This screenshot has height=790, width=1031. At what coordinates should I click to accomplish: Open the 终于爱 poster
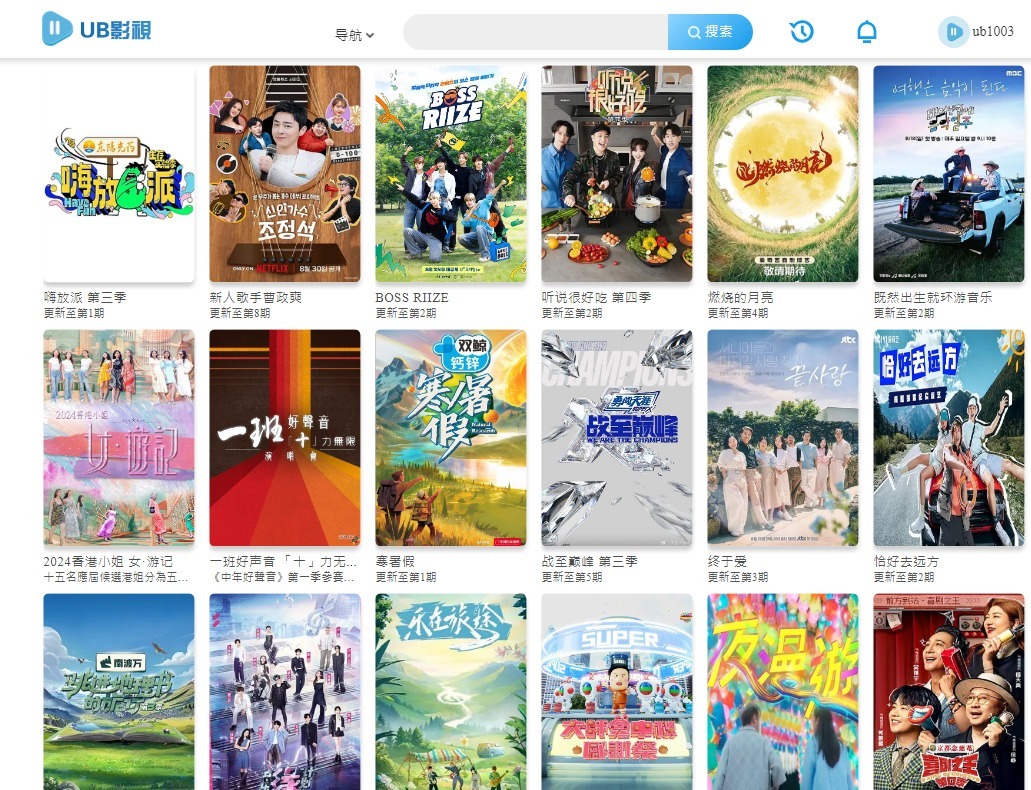pyautogui.click(x=782, y=438)
